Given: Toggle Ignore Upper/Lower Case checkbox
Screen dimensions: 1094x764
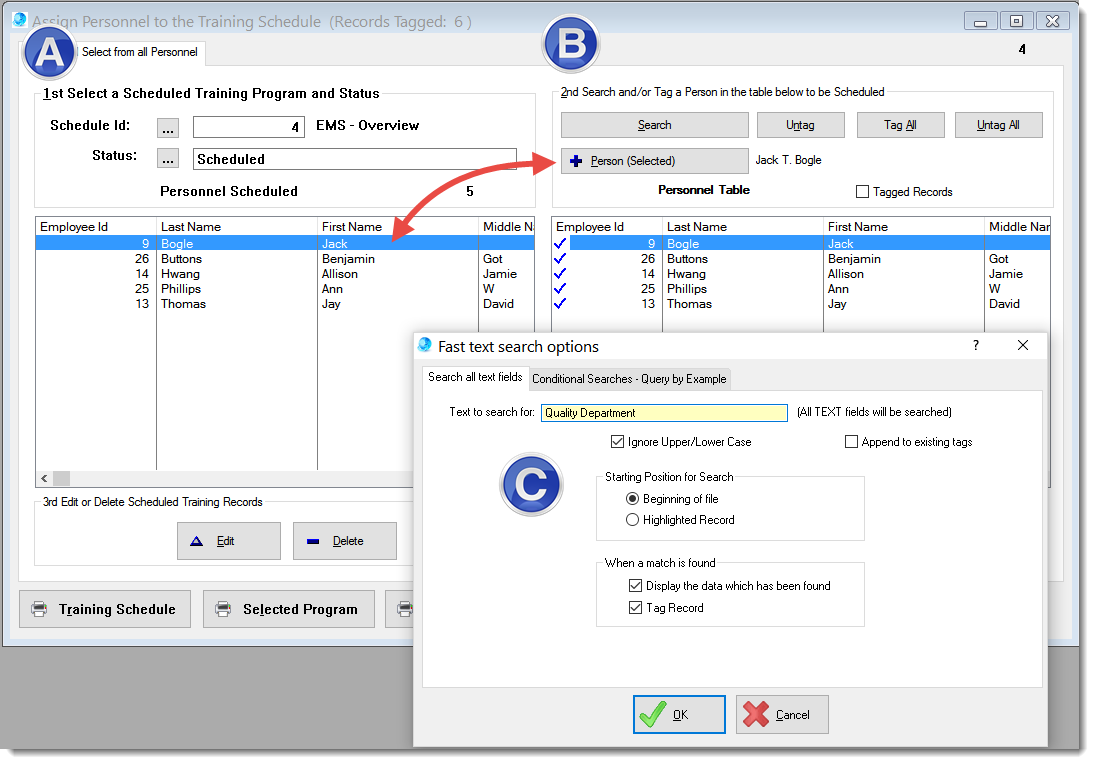Looking at the screenshot, I should (617, 442).
